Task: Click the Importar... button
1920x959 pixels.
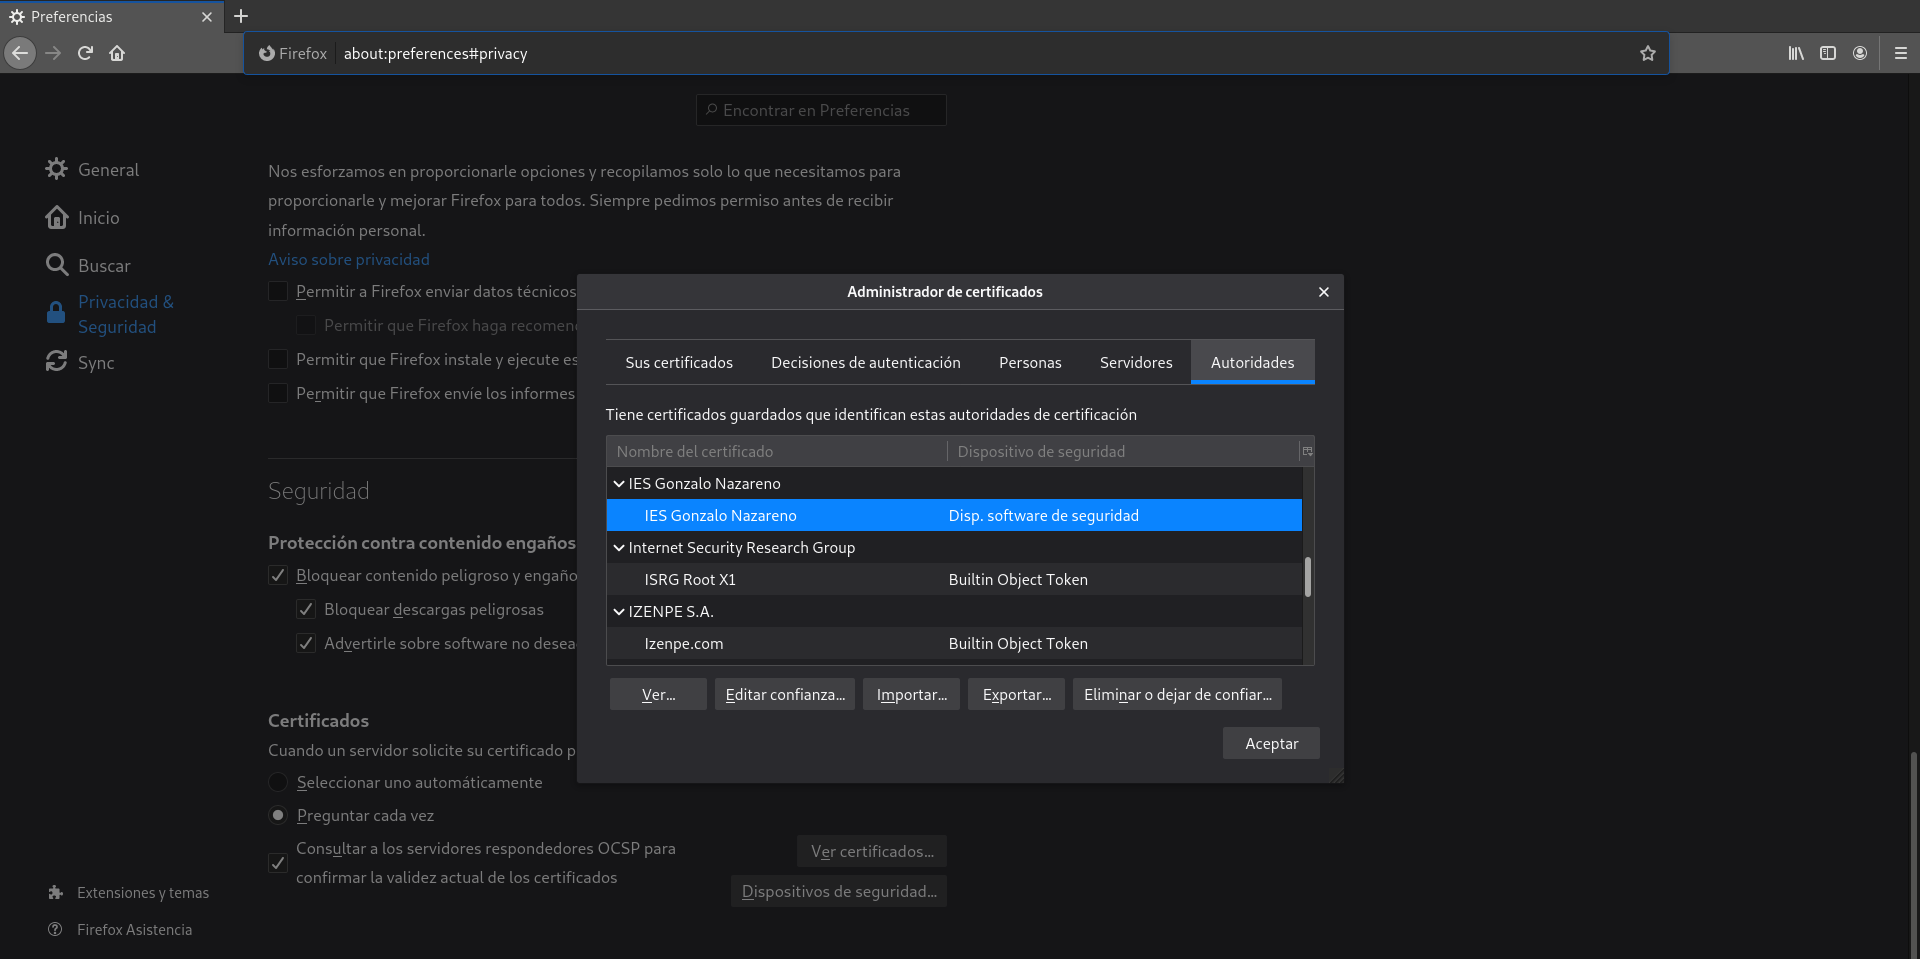Action: coord(912,694)
